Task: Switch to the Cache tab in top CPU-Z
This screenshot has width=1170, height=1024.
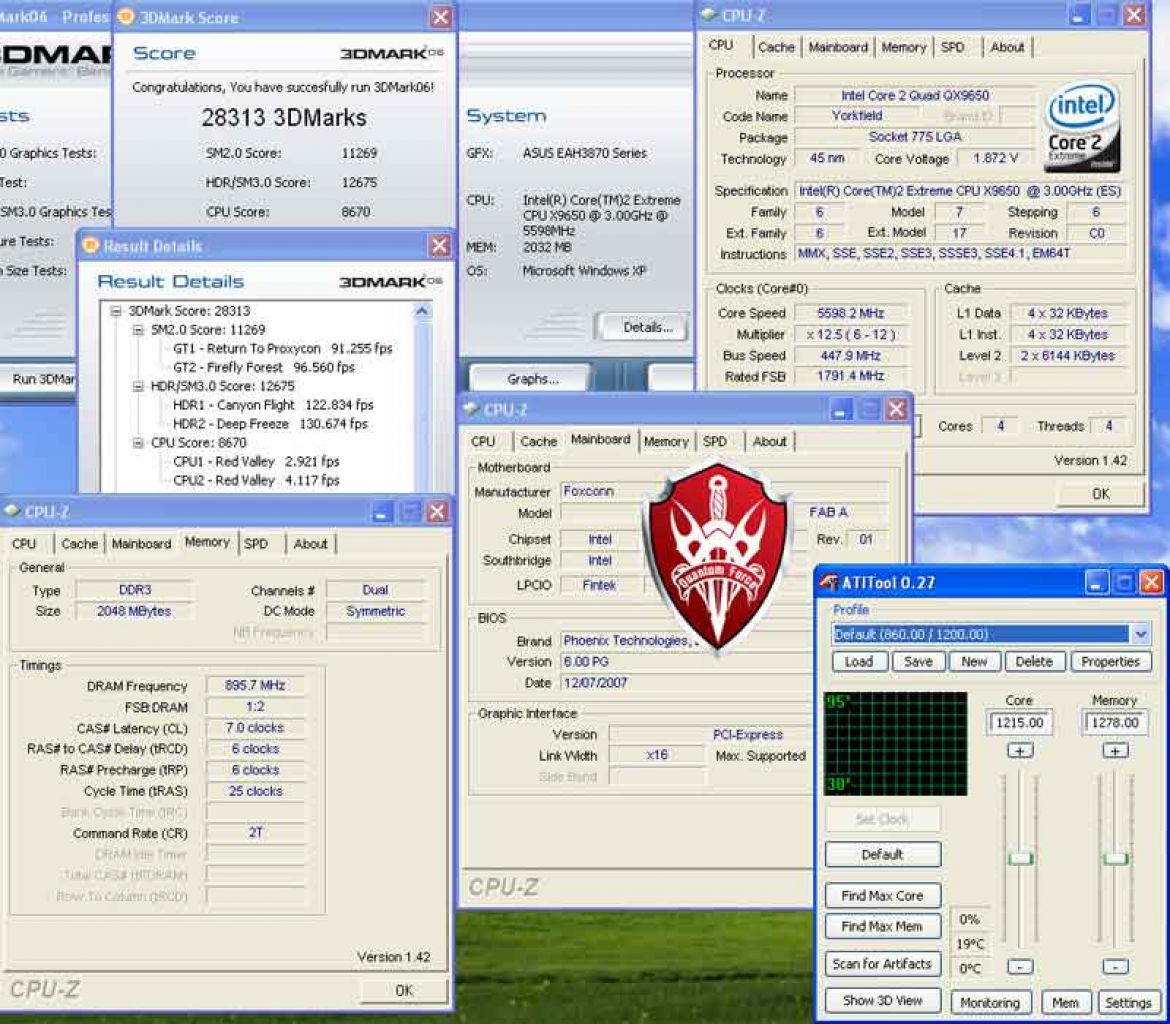Action: pos(776,47)
